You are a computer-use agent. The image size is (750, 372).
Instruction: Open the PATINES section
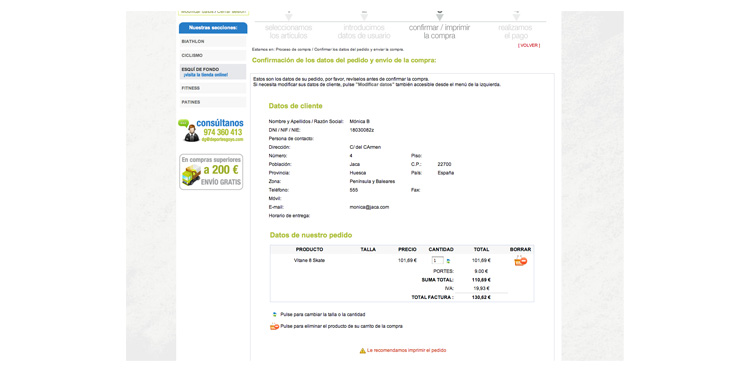[213, 102]
